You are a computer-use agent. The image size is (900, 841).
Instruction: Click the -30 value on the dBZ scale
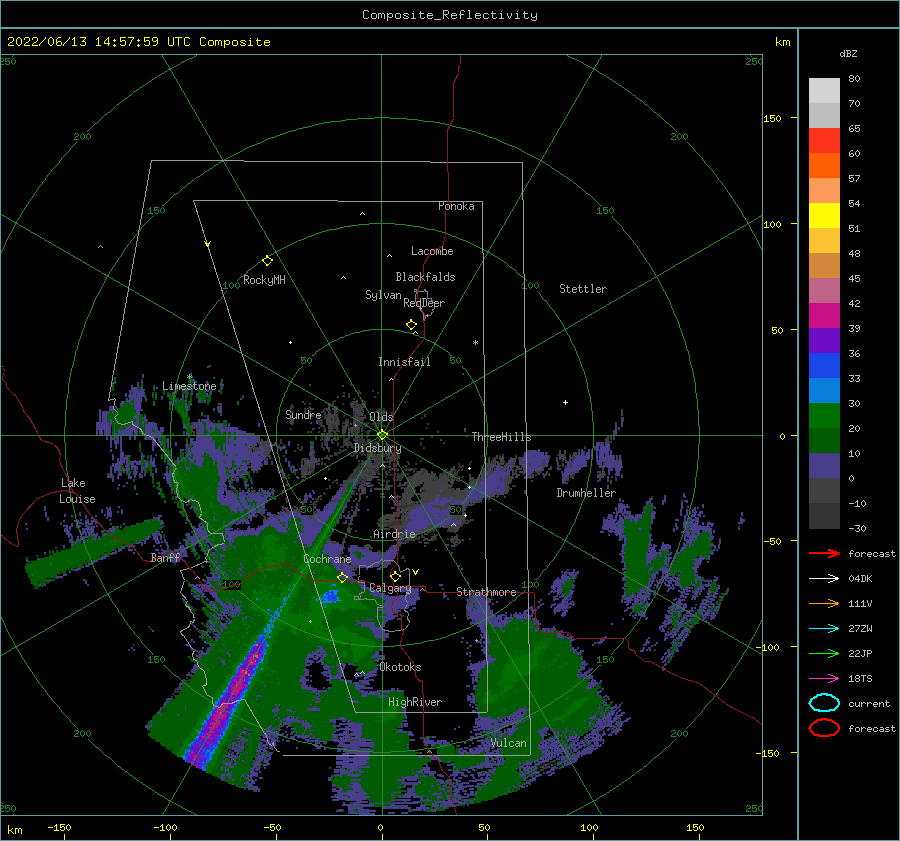[x=857, y=528]
